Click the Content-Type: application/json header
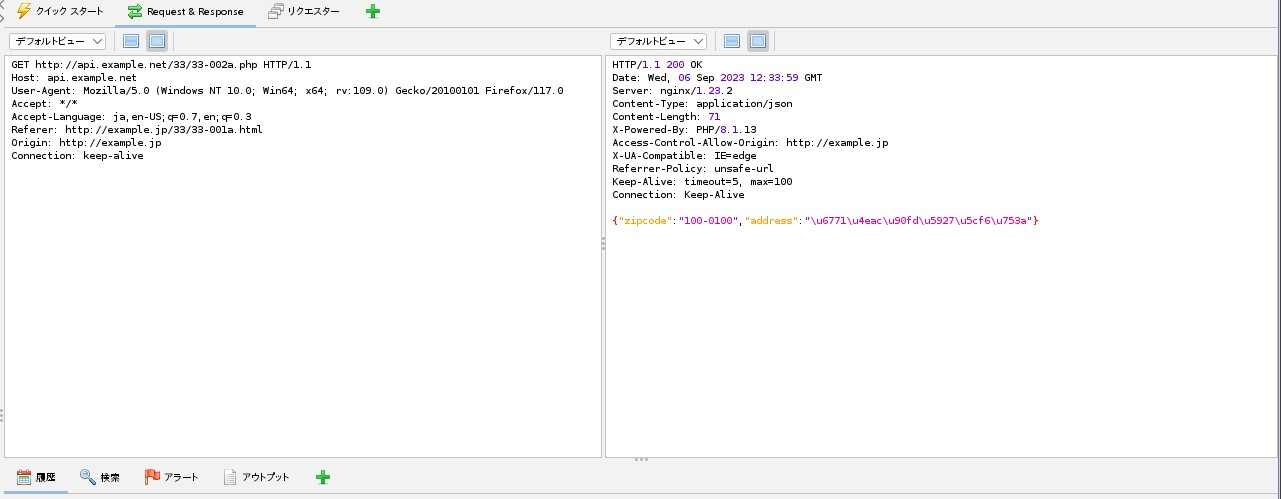The width and height of the screenshot is (1281, 499). pyautogui.click(x=702, y=103)
